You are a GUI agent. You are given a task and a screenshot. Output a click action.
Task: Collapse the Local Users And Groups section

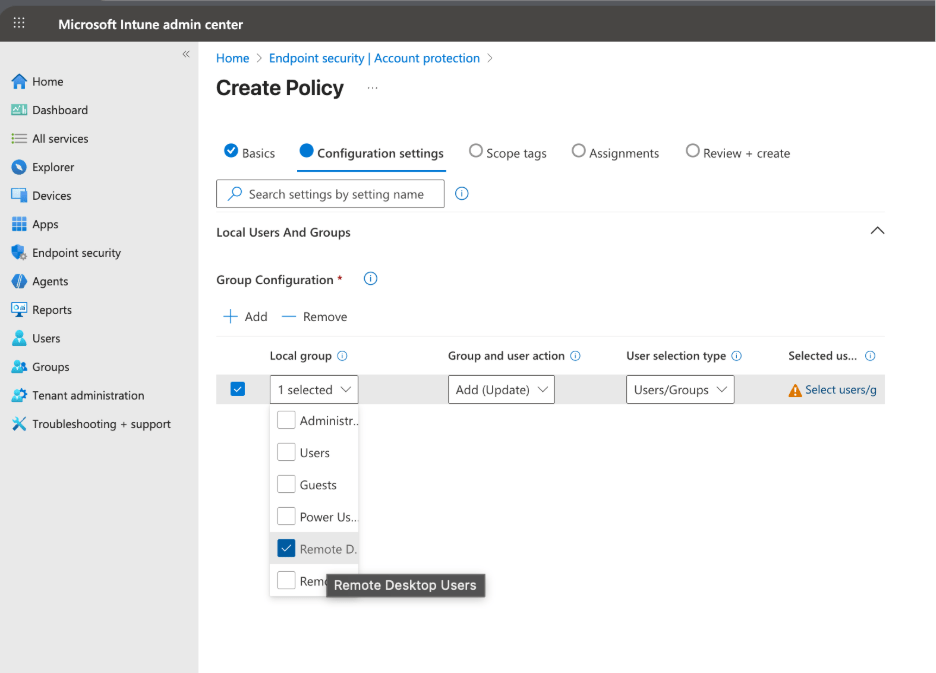point(877,230)
